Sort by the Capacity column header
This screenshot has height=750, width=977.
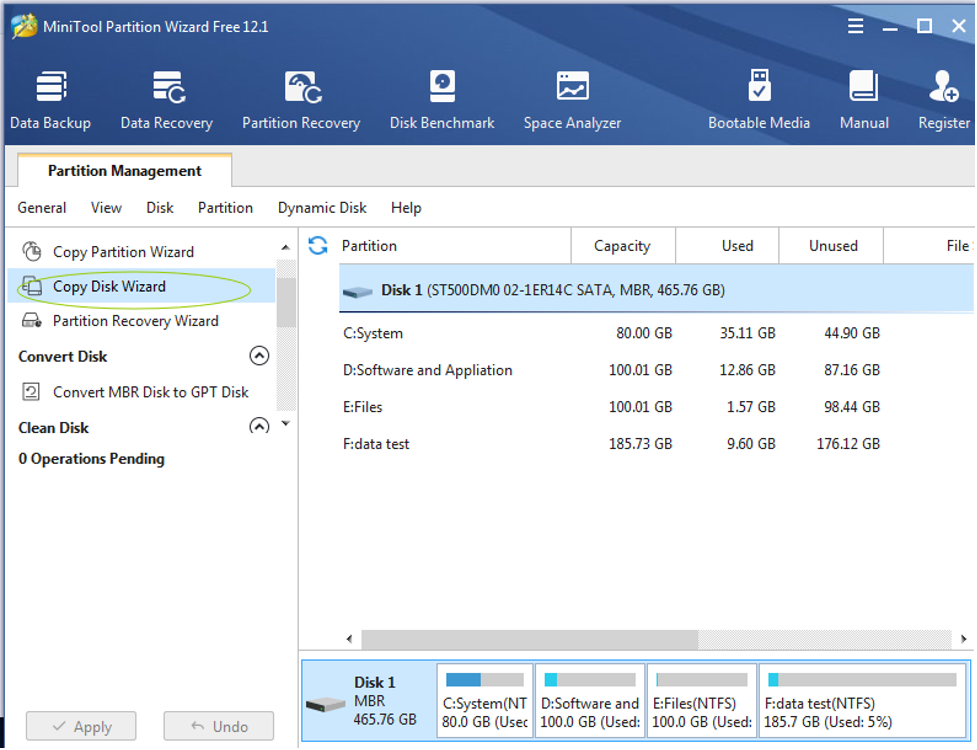click(x=622, y=246)
